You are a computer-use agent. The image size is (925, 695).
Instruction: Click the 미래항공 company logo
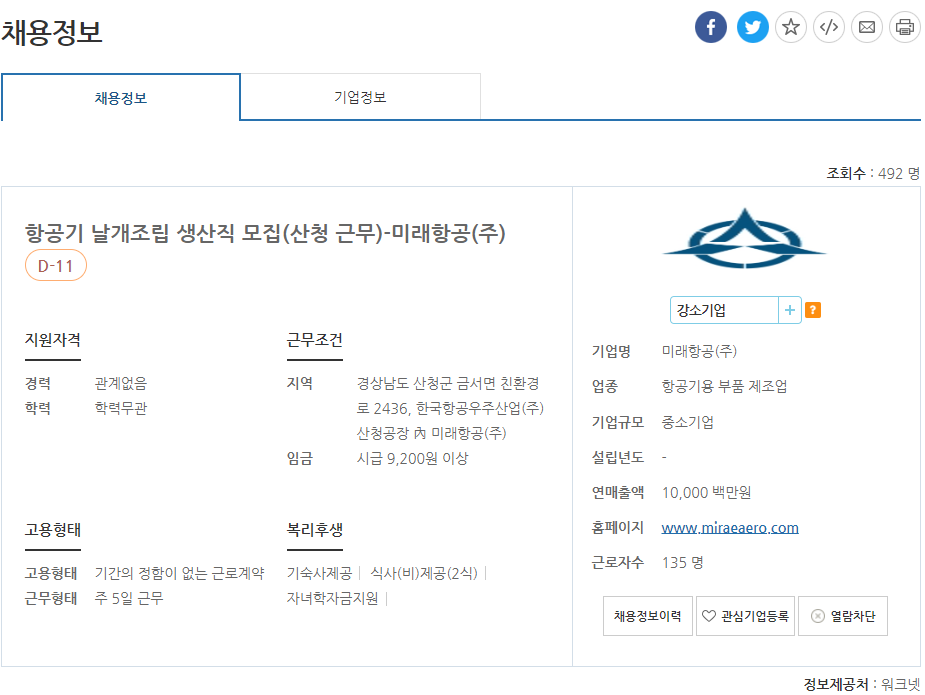pyautogui.click(x=744, y=238)
